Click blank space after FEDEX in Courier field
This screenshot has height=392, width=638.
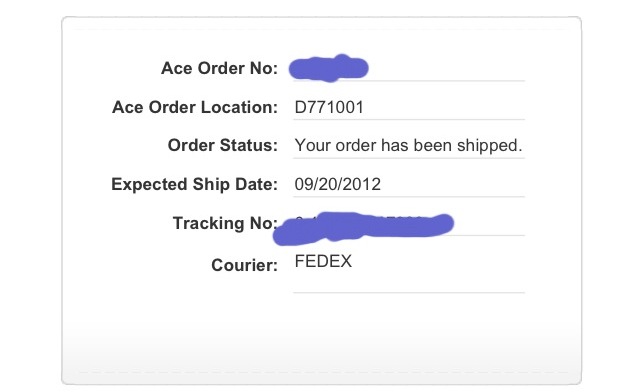(x=438, y=261)
